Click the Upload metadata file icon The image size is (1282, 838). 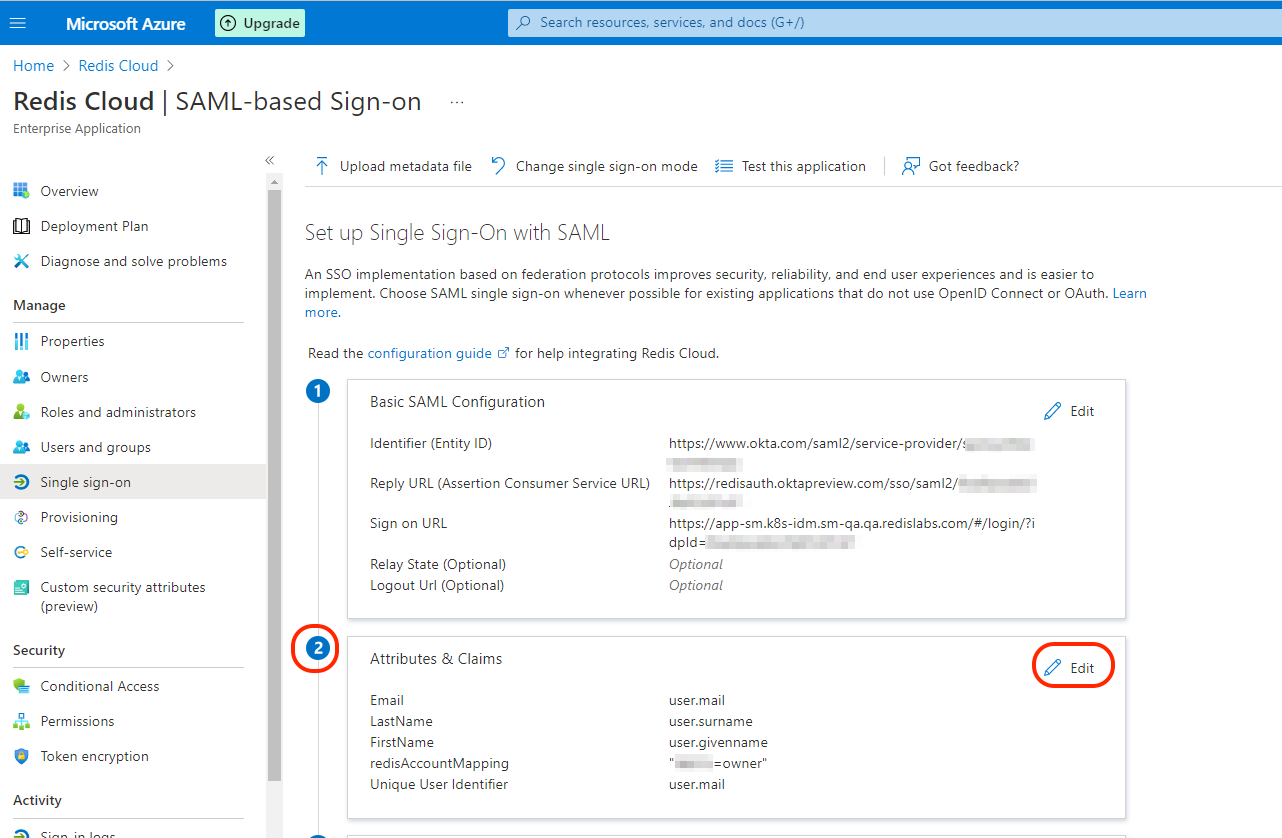tap(322, 166)
